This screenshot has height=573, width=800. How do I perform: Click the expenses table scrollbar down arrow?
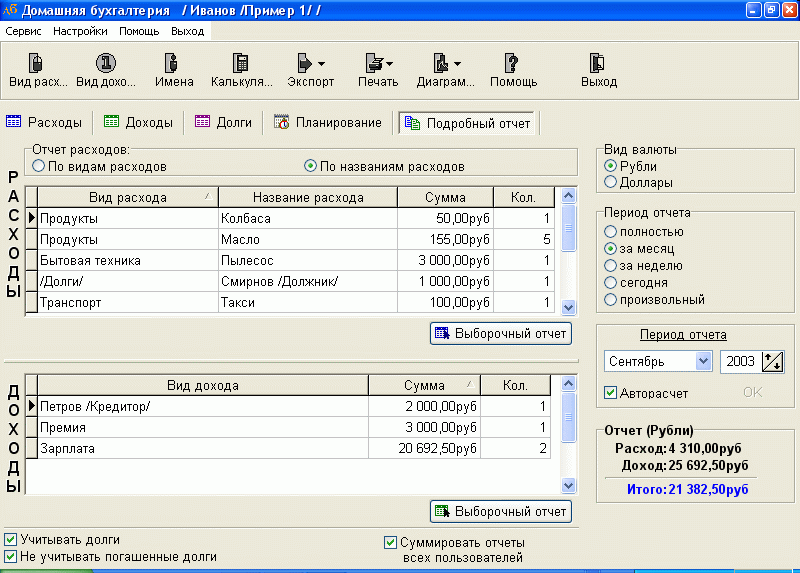click(x=569, y=308)
